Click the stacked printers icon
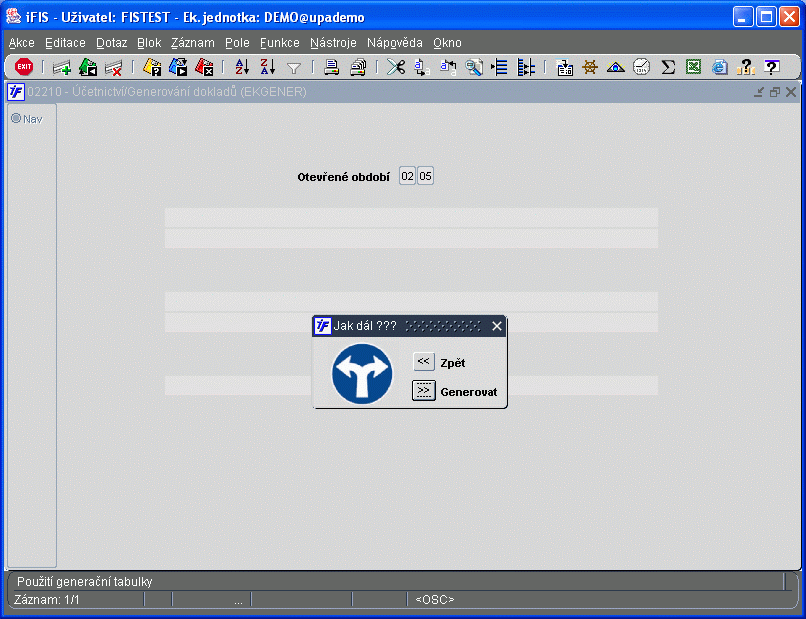Screen dimensions: 806x619 click(358, 67)
